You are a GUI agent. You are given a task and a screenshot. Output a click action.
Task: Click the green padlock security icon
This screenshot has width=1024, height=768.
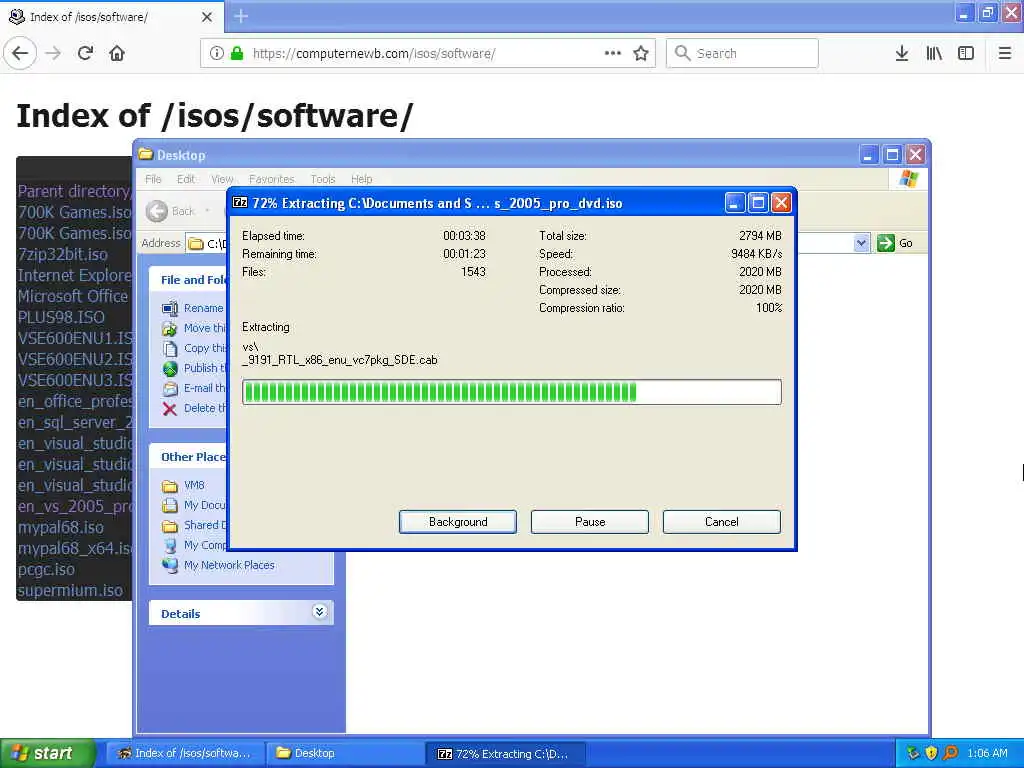click(x=237, y=54)
